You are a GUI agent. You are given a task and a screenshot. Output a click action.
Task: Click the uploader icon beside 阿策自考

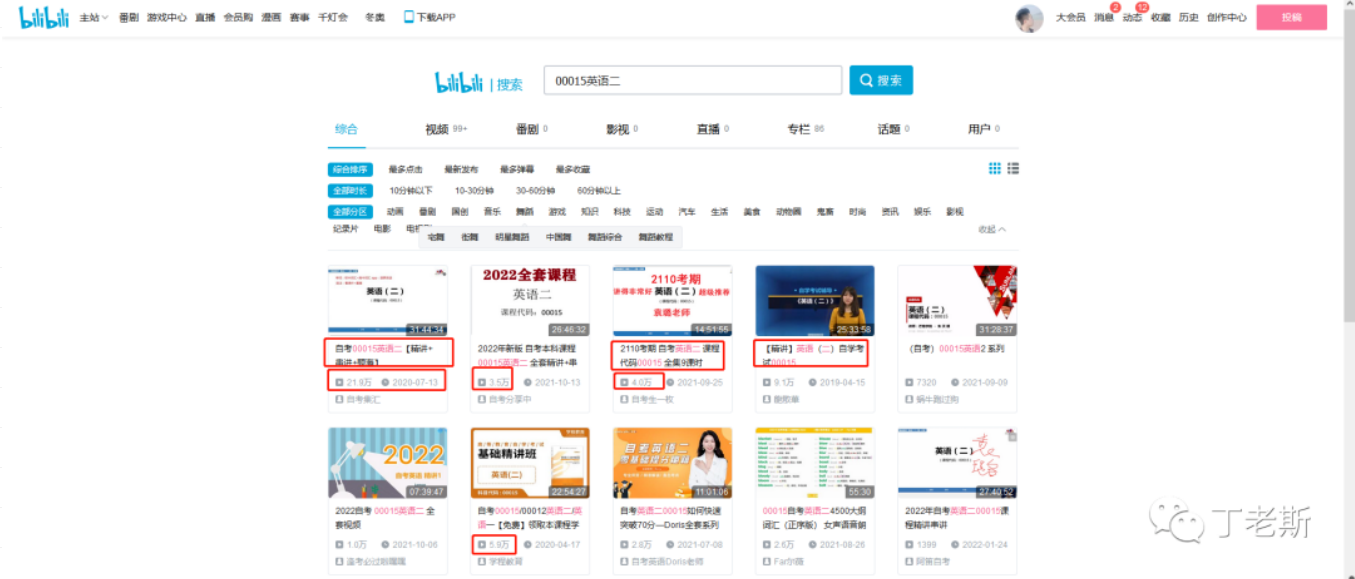coord(909,562)
